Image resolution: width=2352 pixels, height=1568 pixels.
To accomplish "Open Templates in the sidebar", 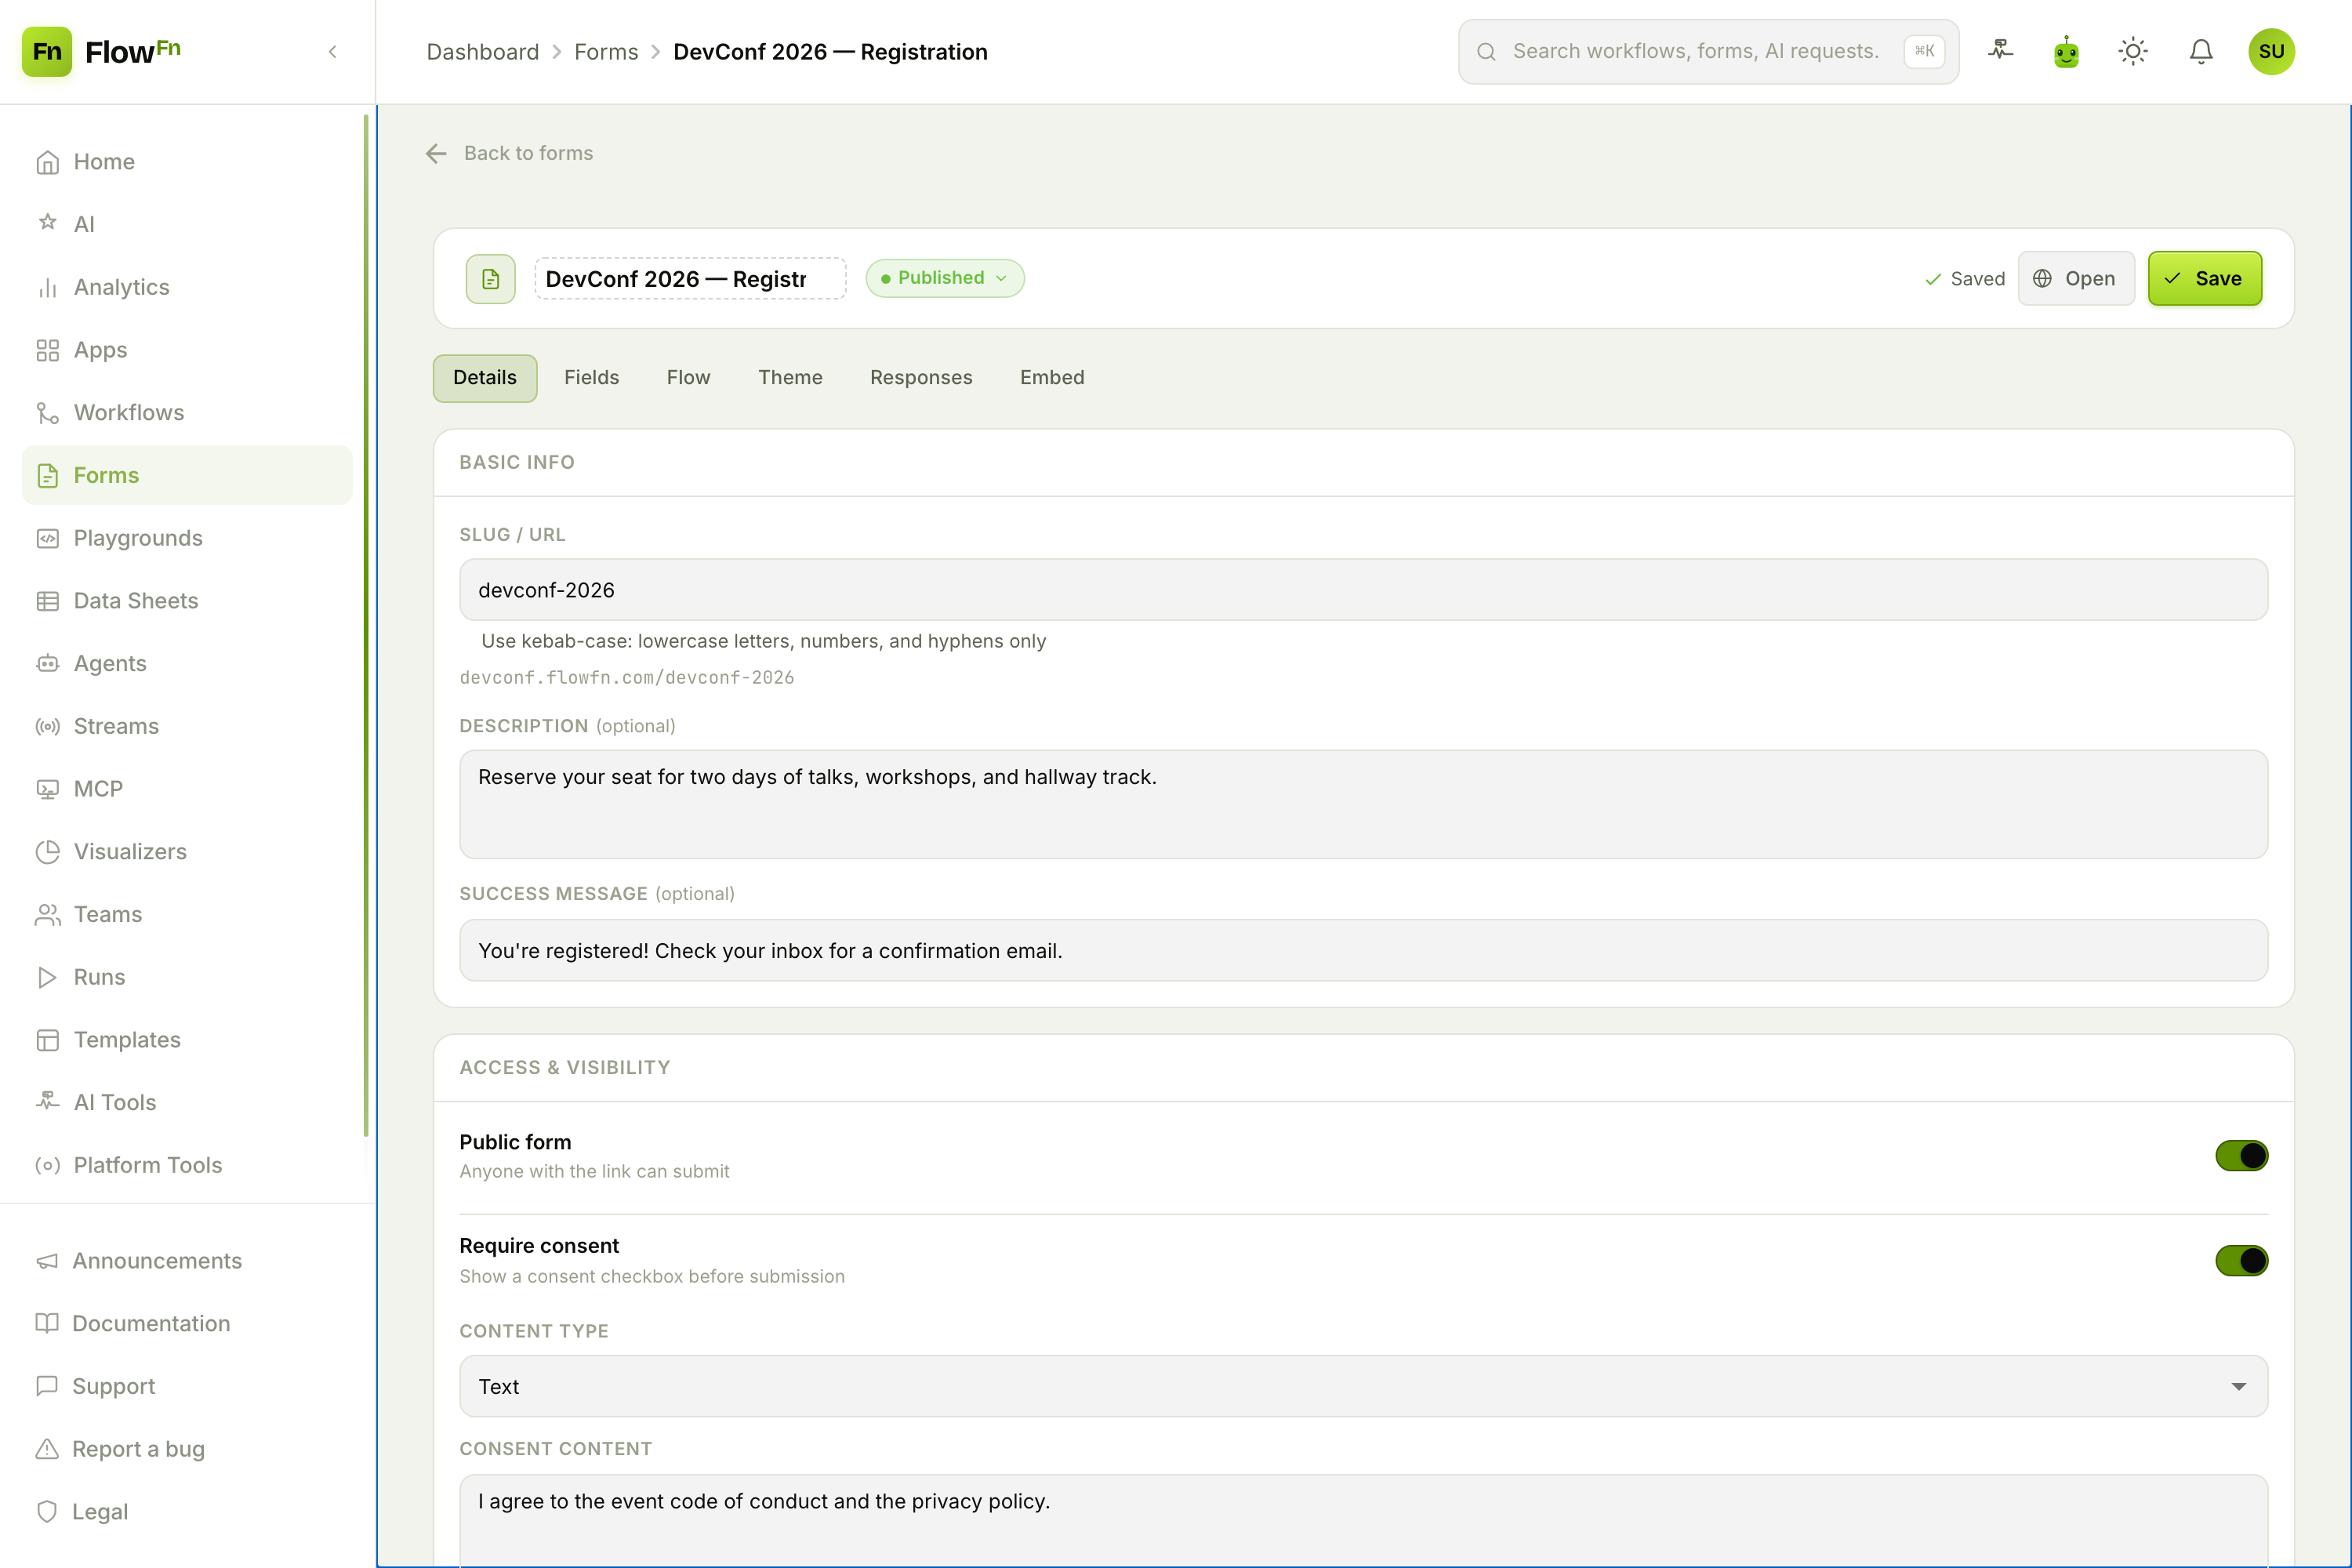I will [187, 1039].
